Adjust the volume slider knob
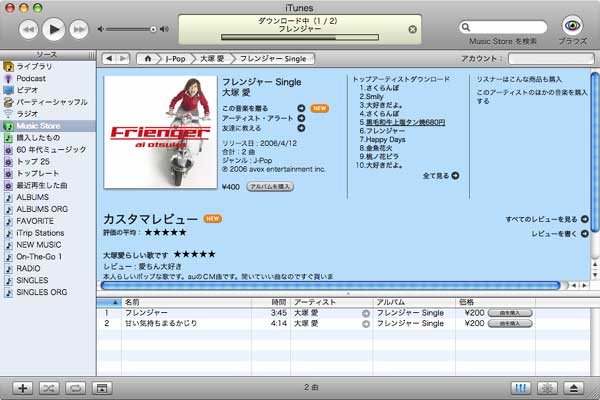600x400 pixels. pos(153,29)
